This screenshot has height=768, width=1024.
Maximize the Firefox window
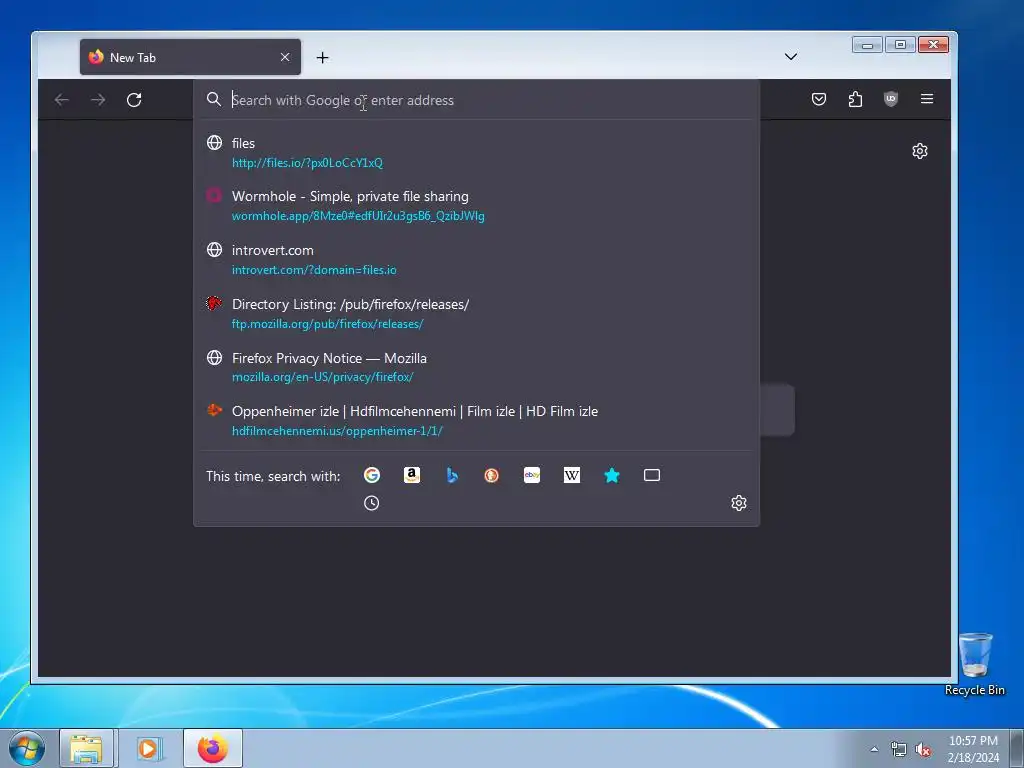(901, 45)
